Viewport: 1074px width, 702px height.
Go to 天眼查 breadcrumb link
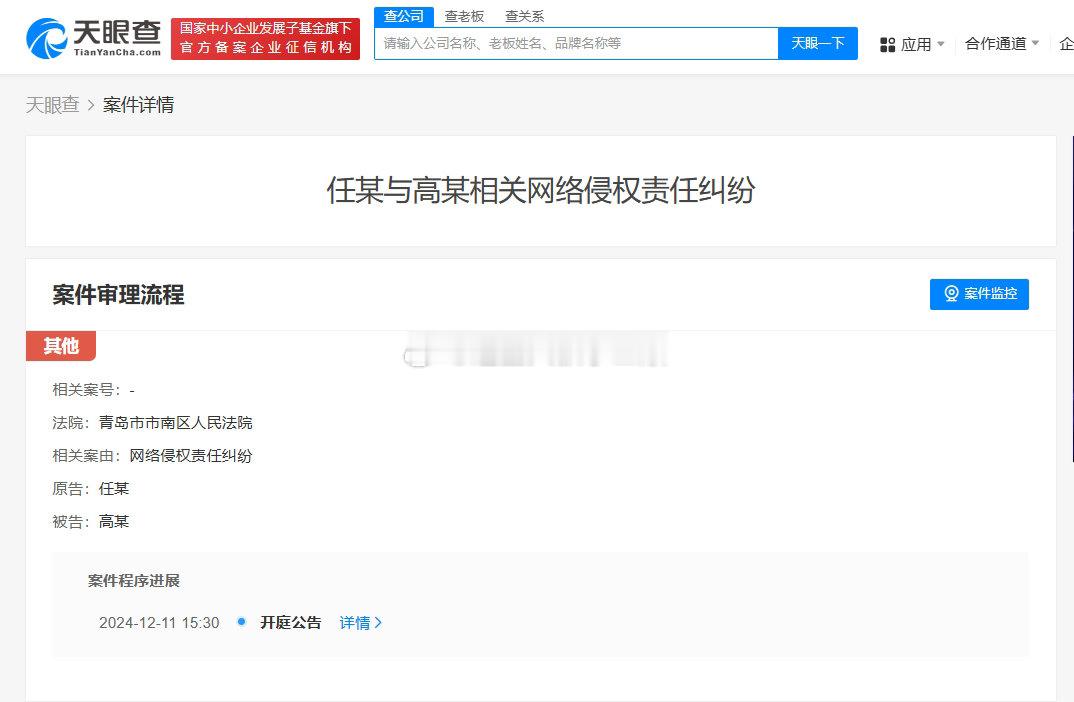pyautogui.click(x=53, y=105)
